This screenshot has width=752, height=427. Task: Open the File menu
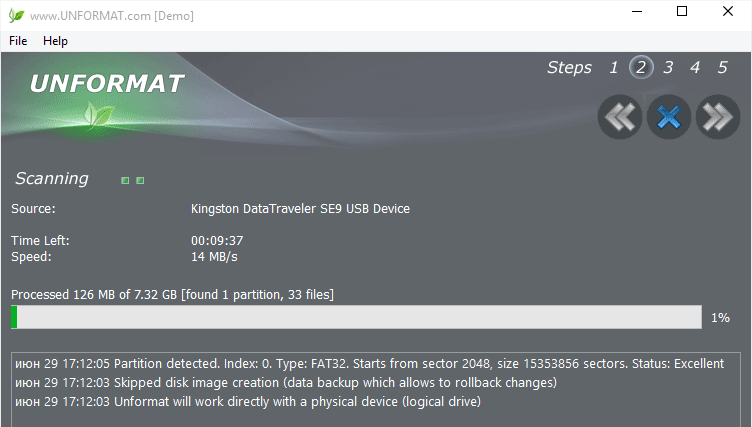tap(18, 41)
